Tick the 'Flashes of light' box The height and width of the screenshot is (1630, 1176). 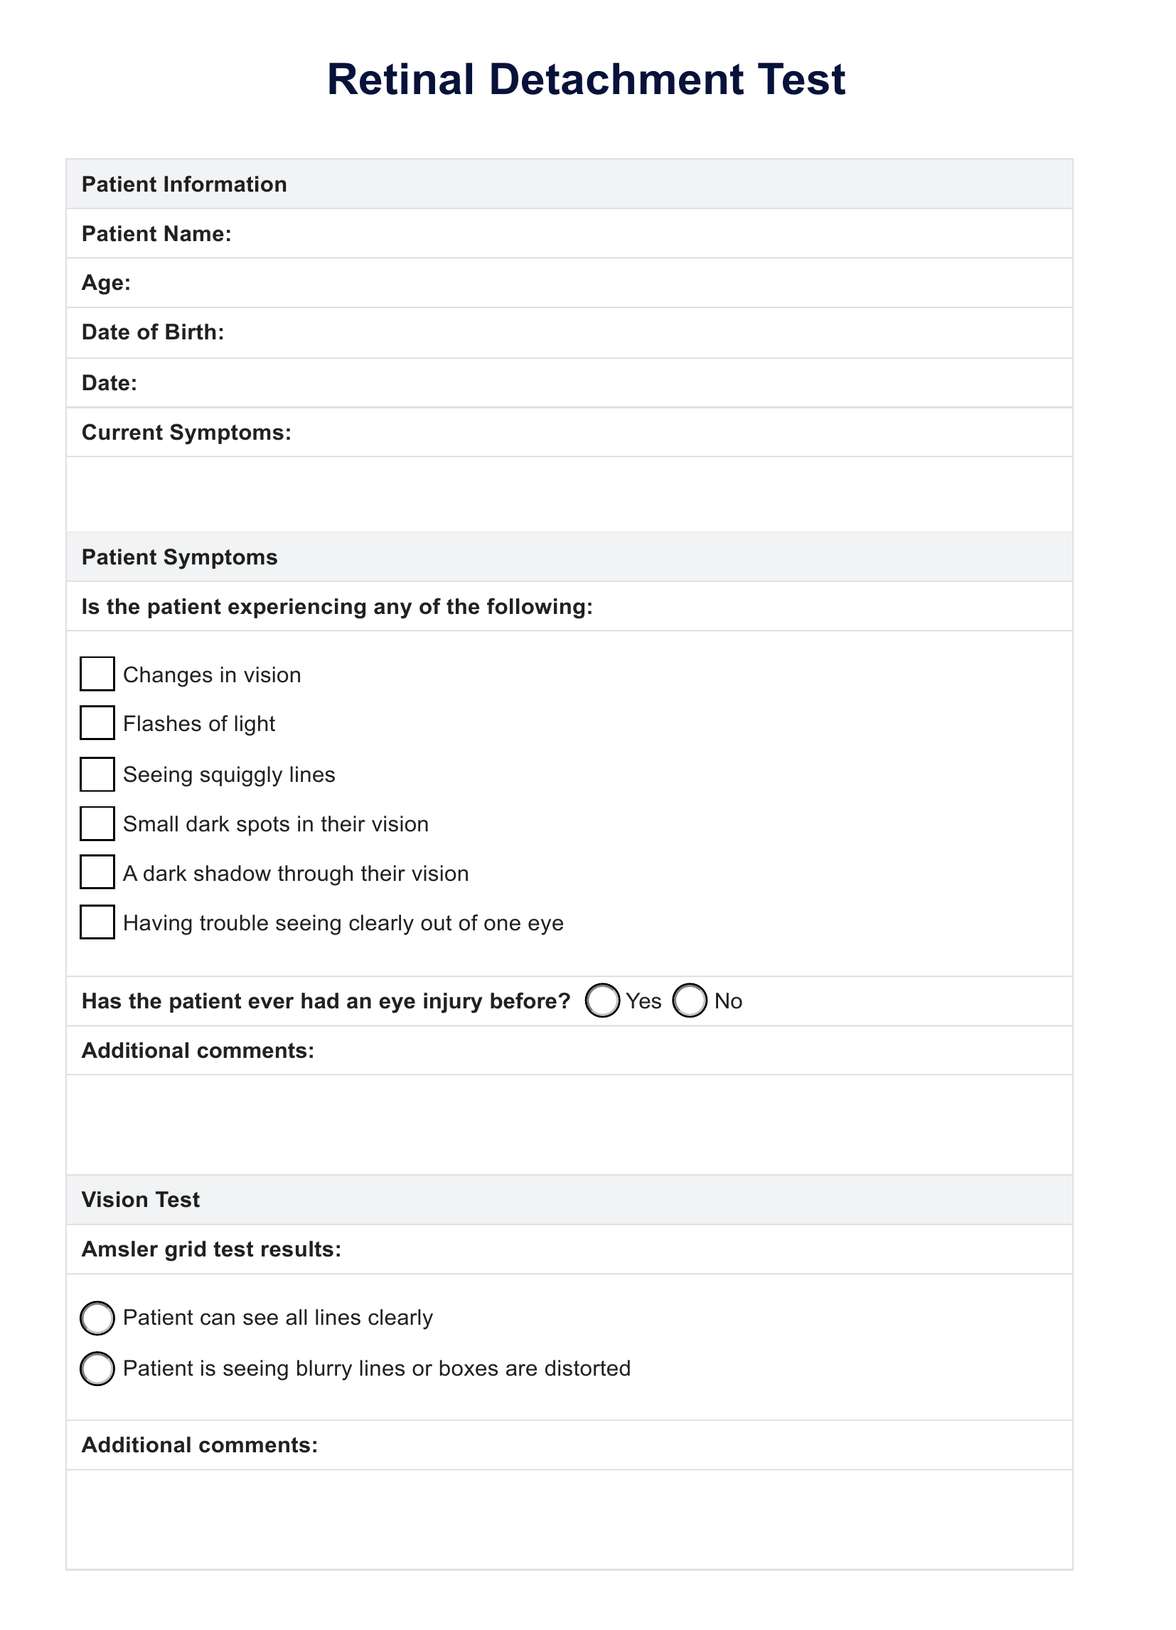tap(97, 723)
